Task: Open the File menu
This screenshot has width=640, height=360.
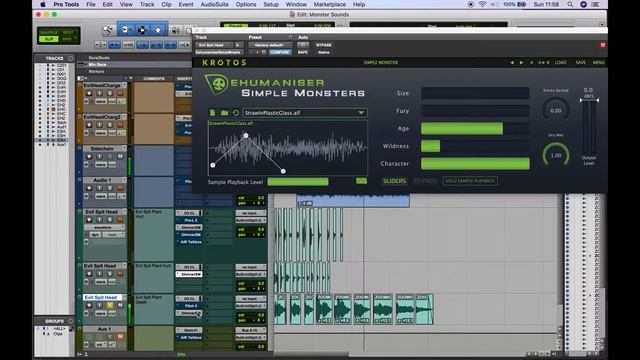Action: pyautogui.click(x=91, y=4)
